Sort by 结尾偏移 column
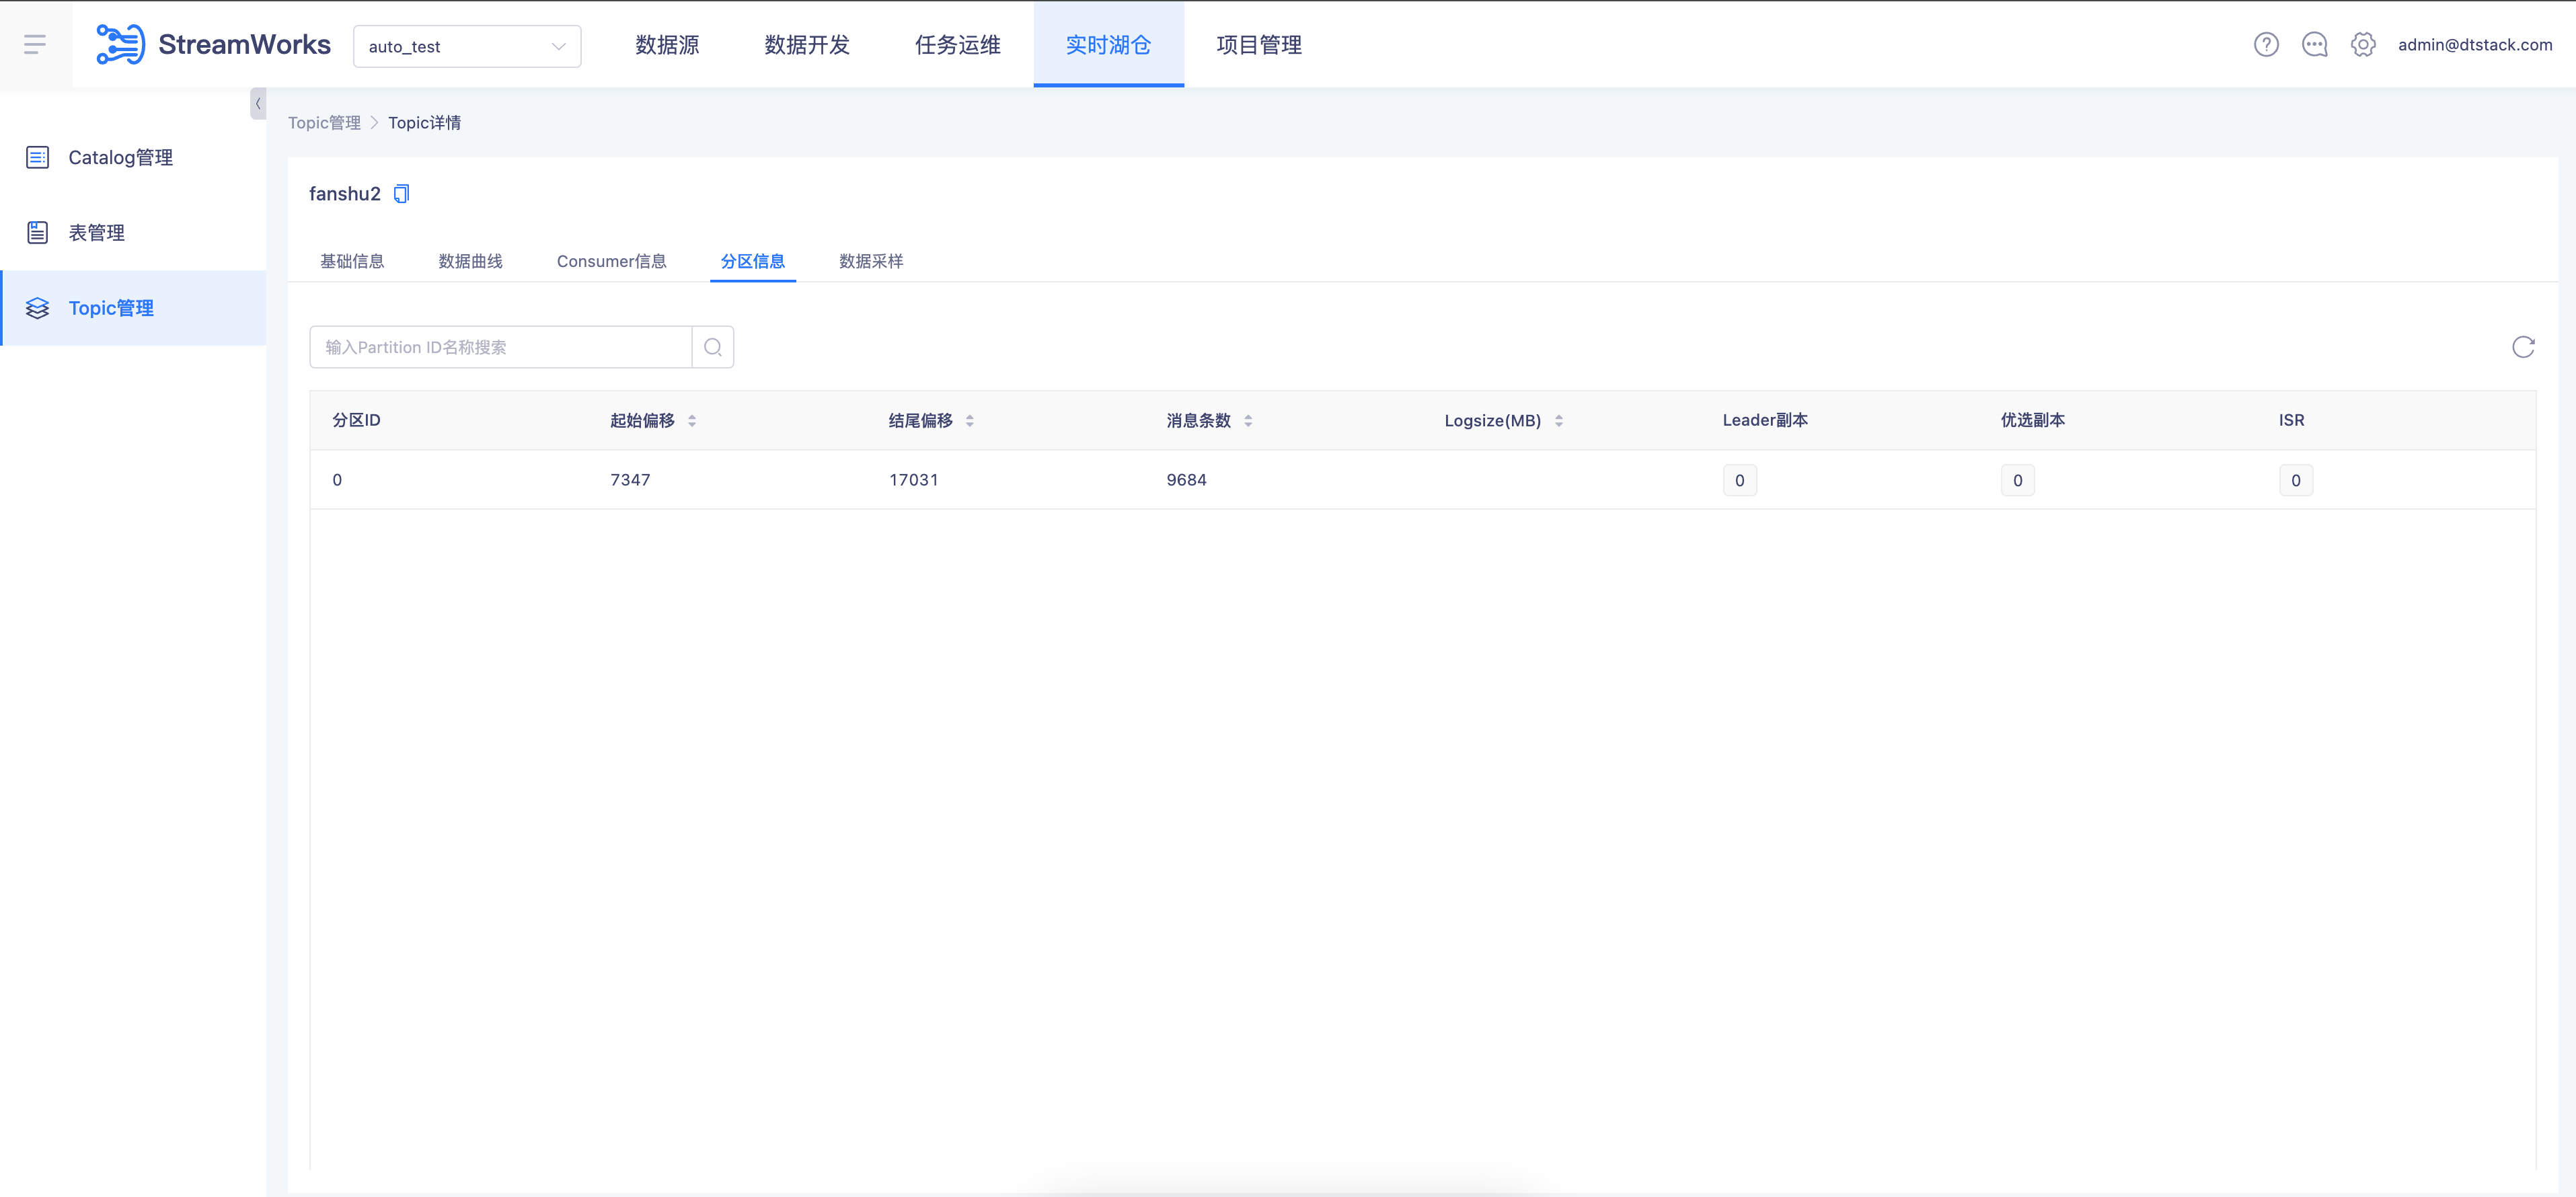2576x1197 pixels. 970,421
